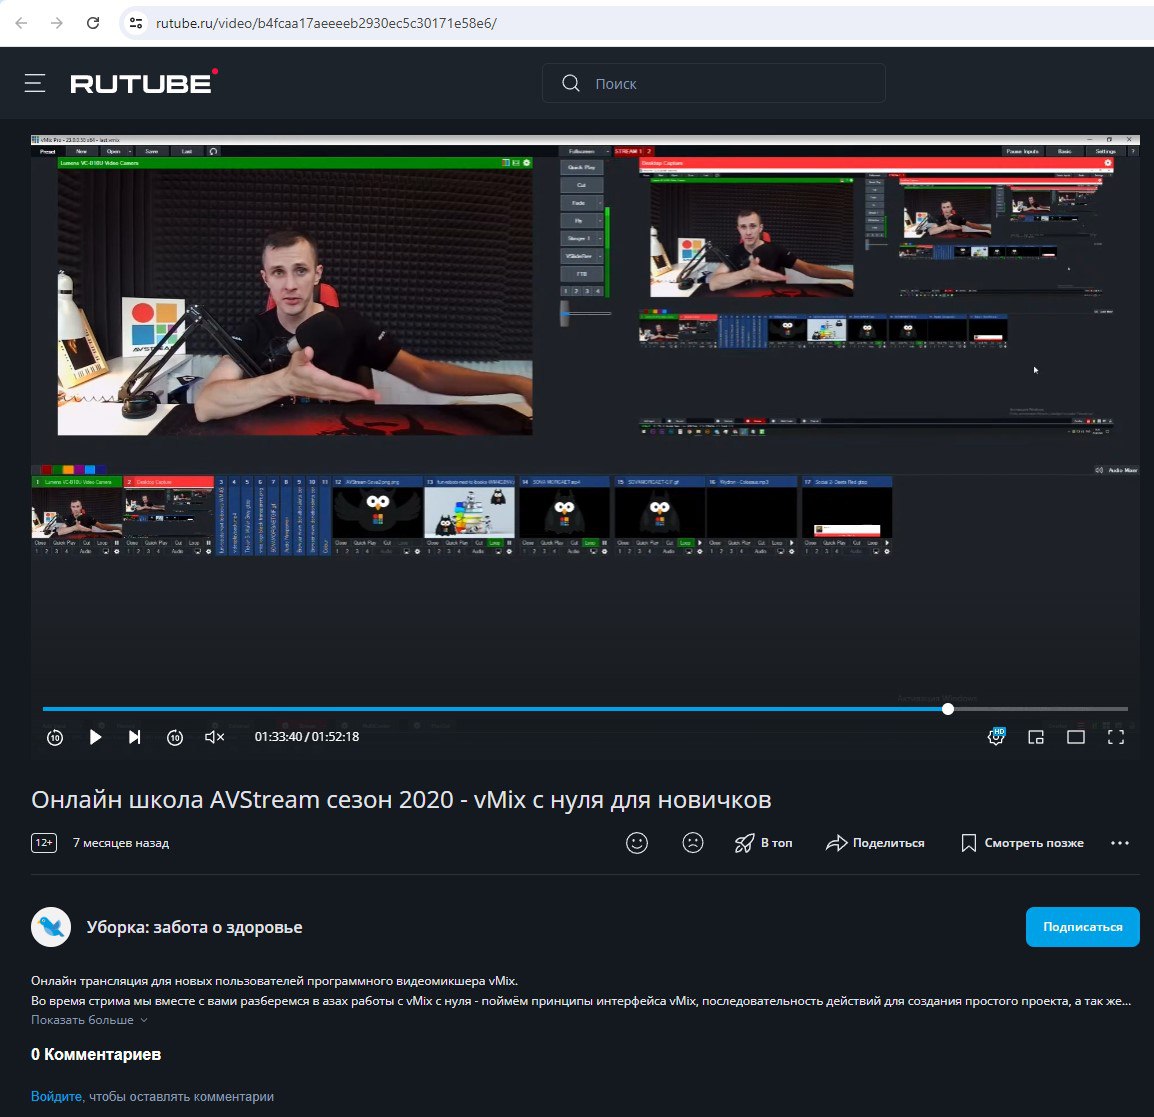Skip to the next video
Image resolution: width=1154 pixels, height=1117 pixels.
(134, 737)
